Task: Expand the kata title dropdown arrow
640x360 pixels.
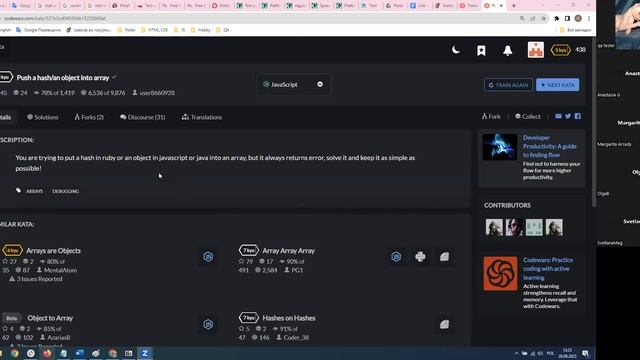Action: point(114,77)
